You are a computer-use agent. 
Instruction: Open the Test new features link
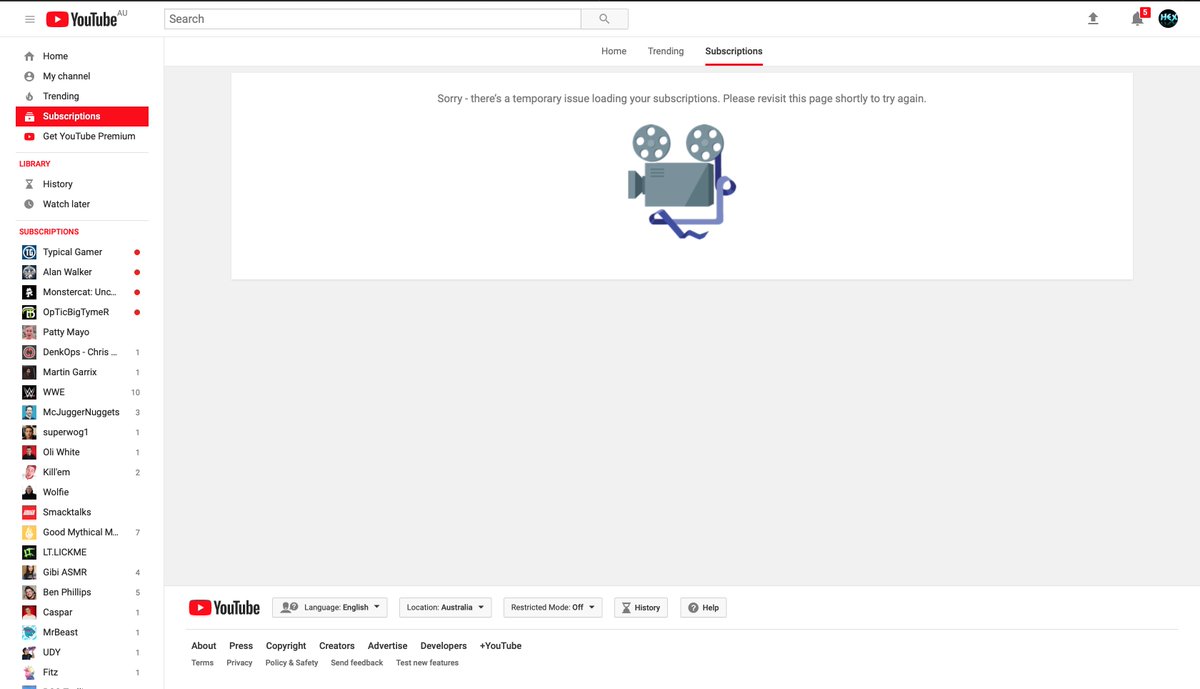click(x=427, y=663)
